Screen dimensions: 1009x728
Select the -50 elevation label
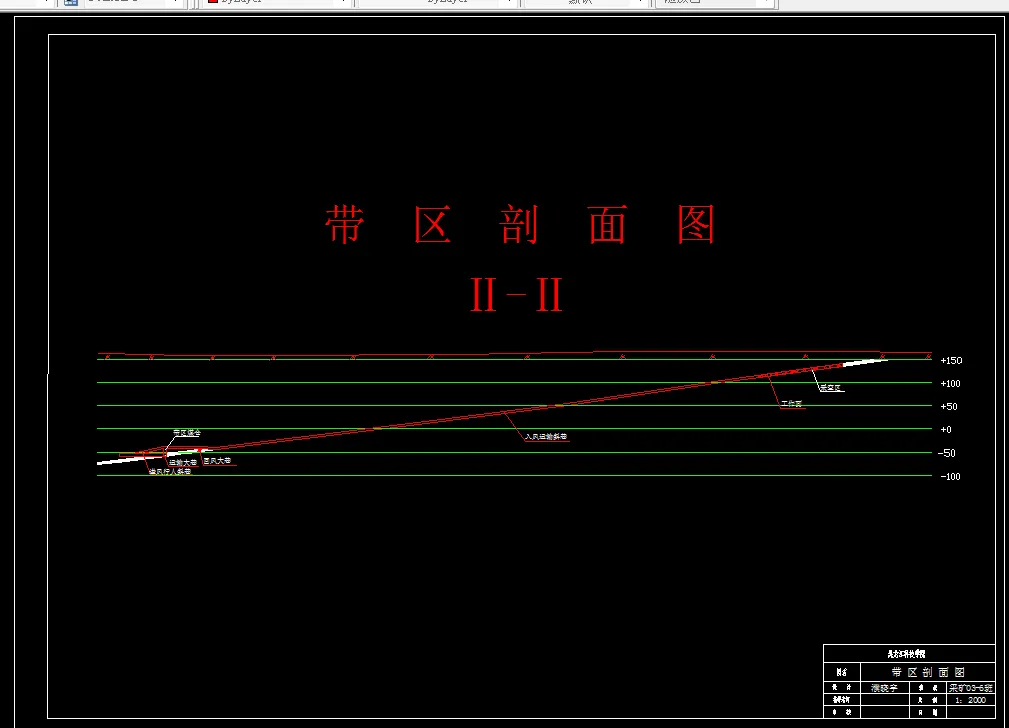pos(947,453)
